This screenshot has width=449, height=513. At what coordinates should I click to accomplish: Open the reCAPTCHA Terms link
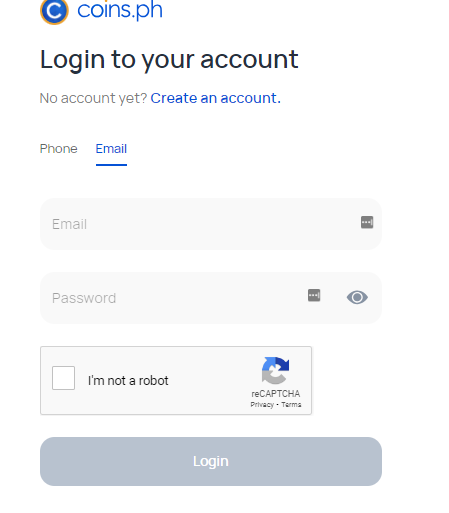tap(291, 405)
